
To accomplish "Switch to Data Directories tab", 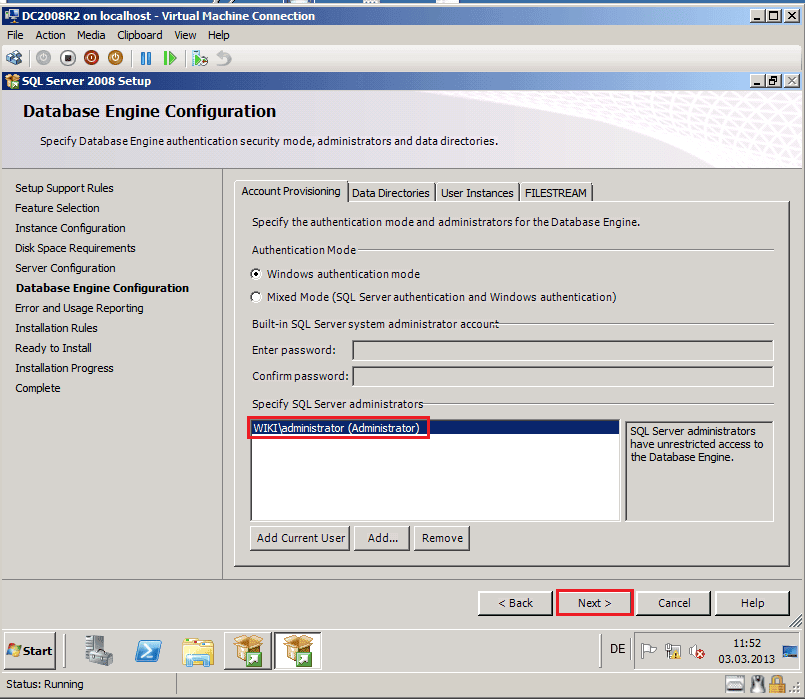I will pyautogui.click(x=391, y=193).
